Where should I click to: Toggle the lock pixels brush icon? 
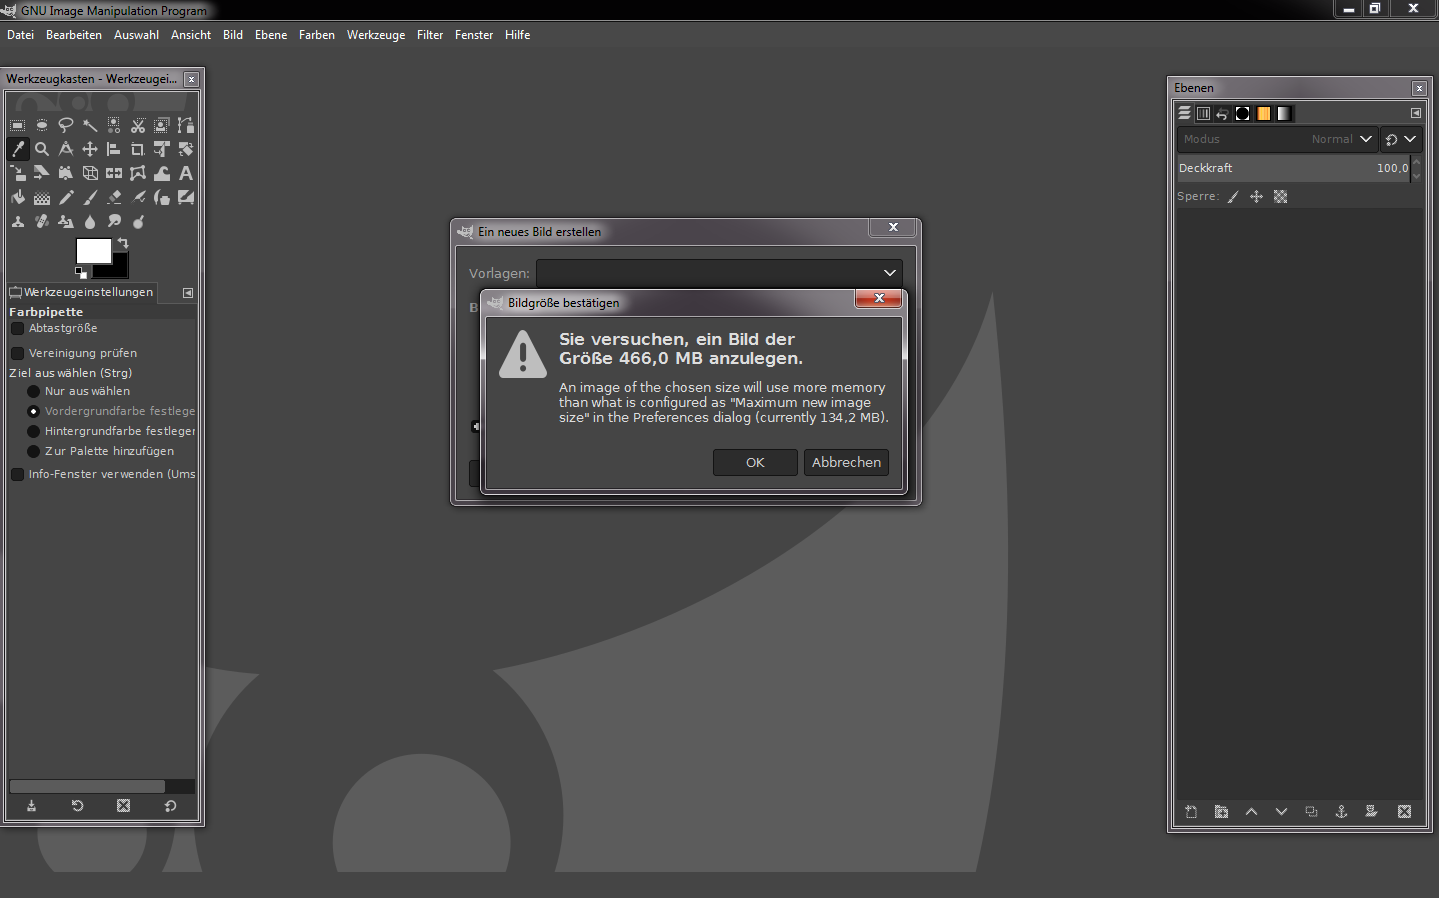1233,197
